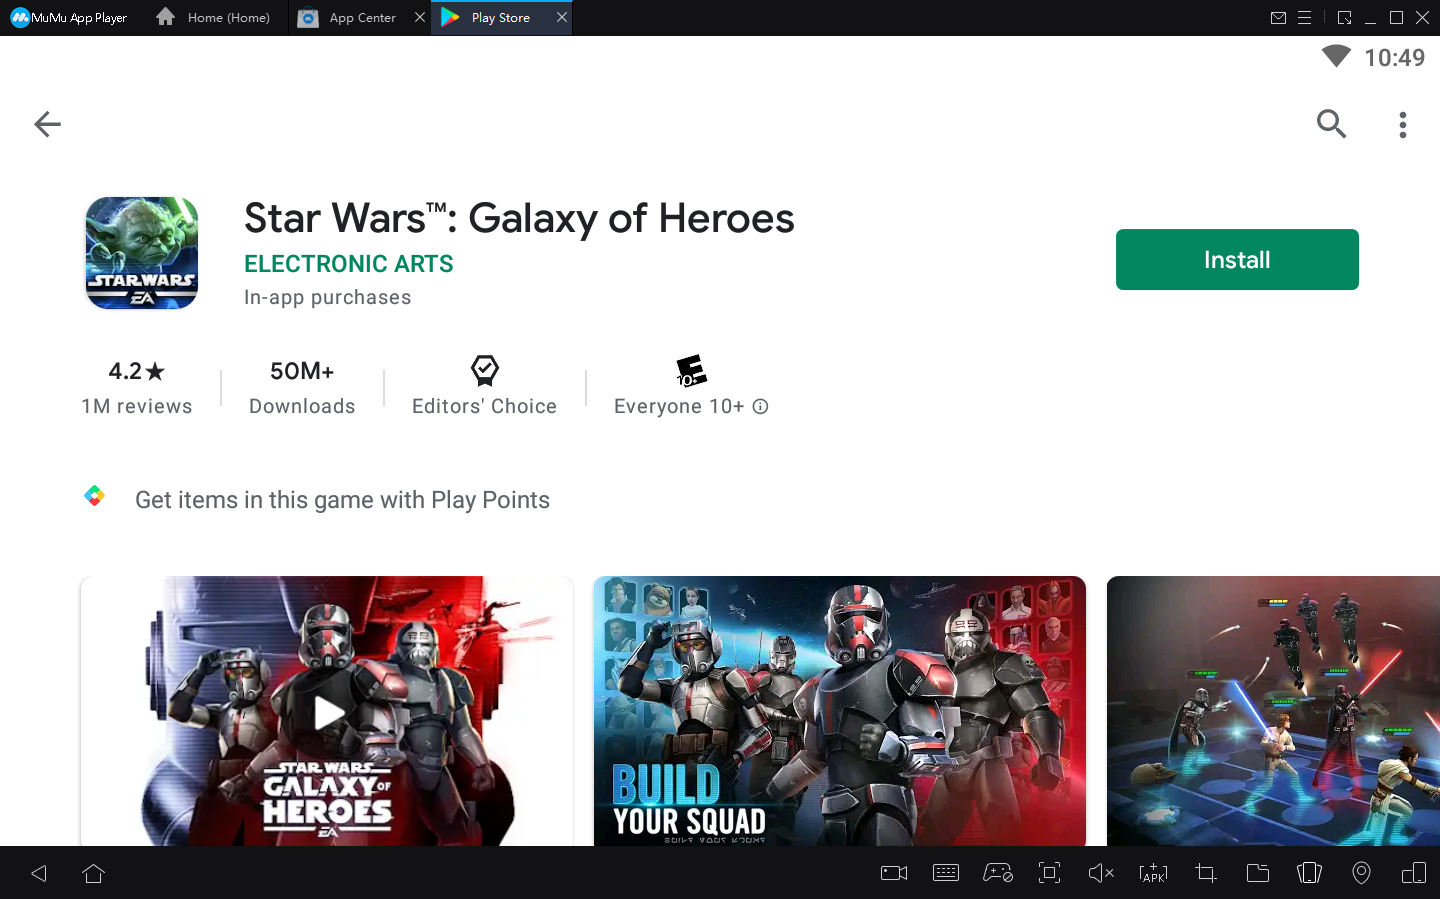The width and height of the screenshot is (1440, 899).
Task: Click the window resize mode icon in title bar
Action: pyautogui.click(x=1344, y=18)
